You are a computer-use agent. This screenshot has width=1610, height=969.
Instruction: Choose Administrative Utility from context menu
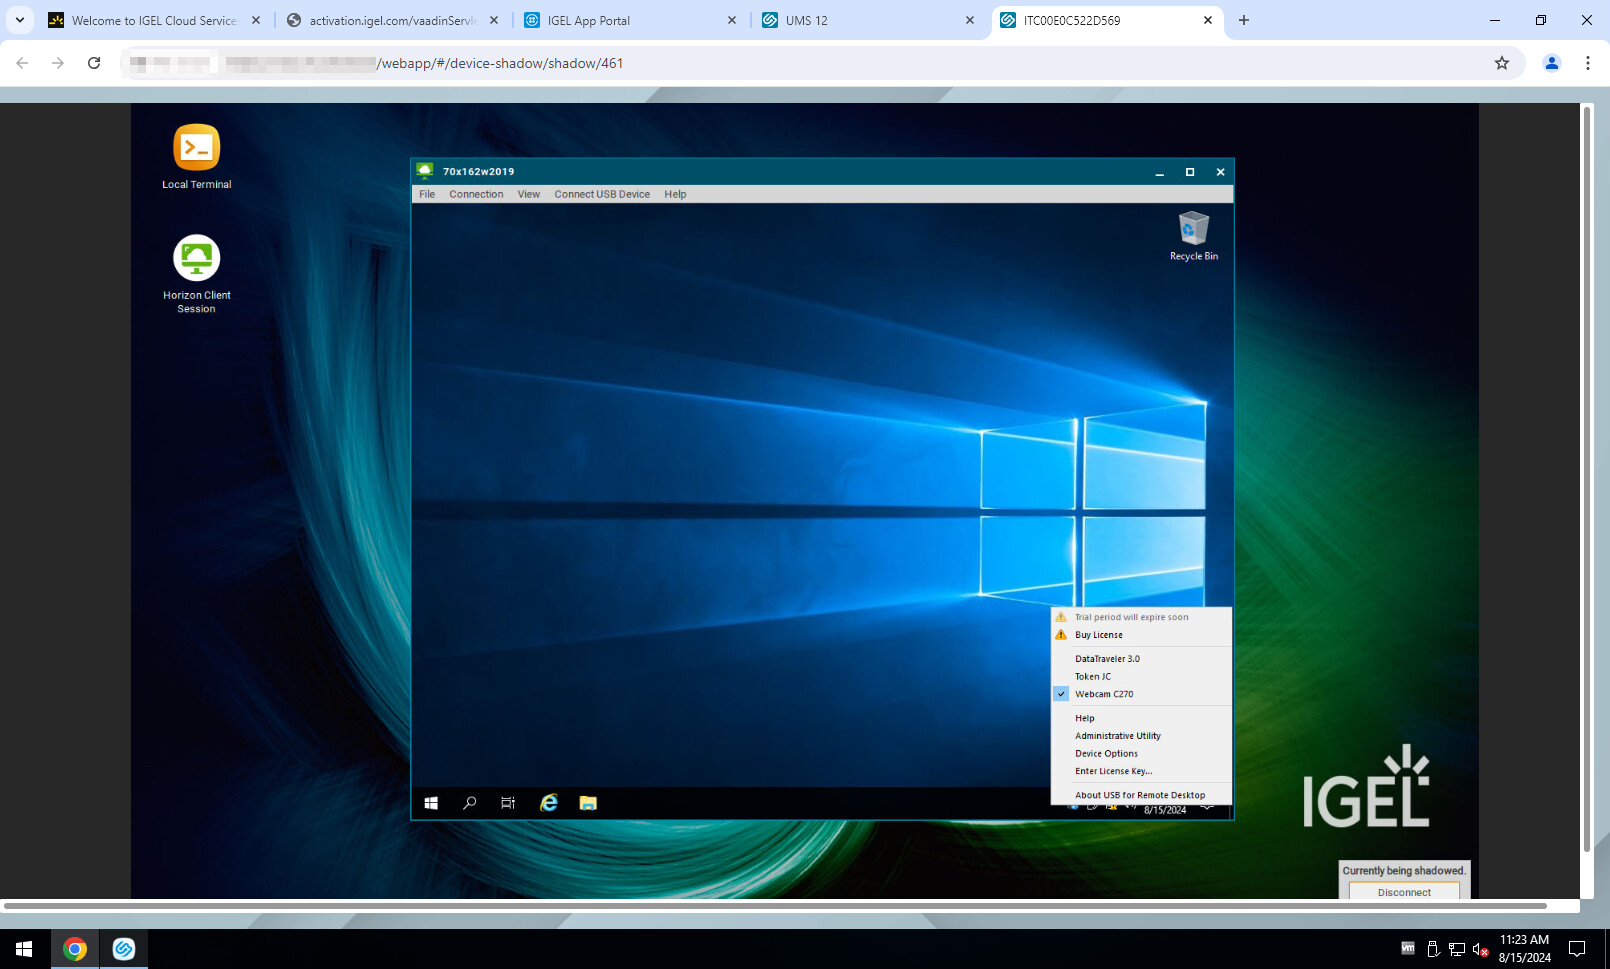coord(1118,736)
